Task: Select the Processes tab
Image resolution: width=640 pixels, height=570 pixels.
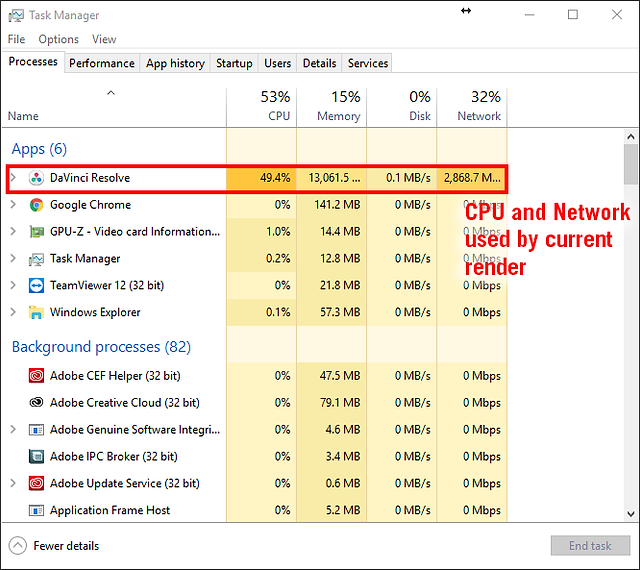Action: click(33, 62)
